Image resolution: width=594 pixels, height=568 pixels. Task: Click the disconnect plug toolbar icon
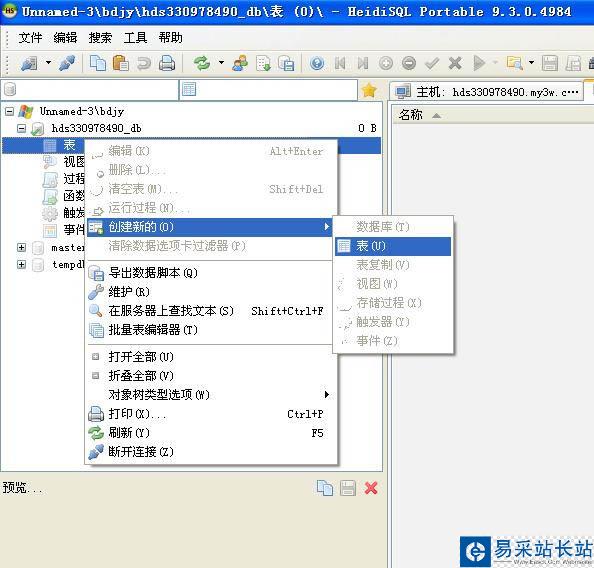click(67, 63)
